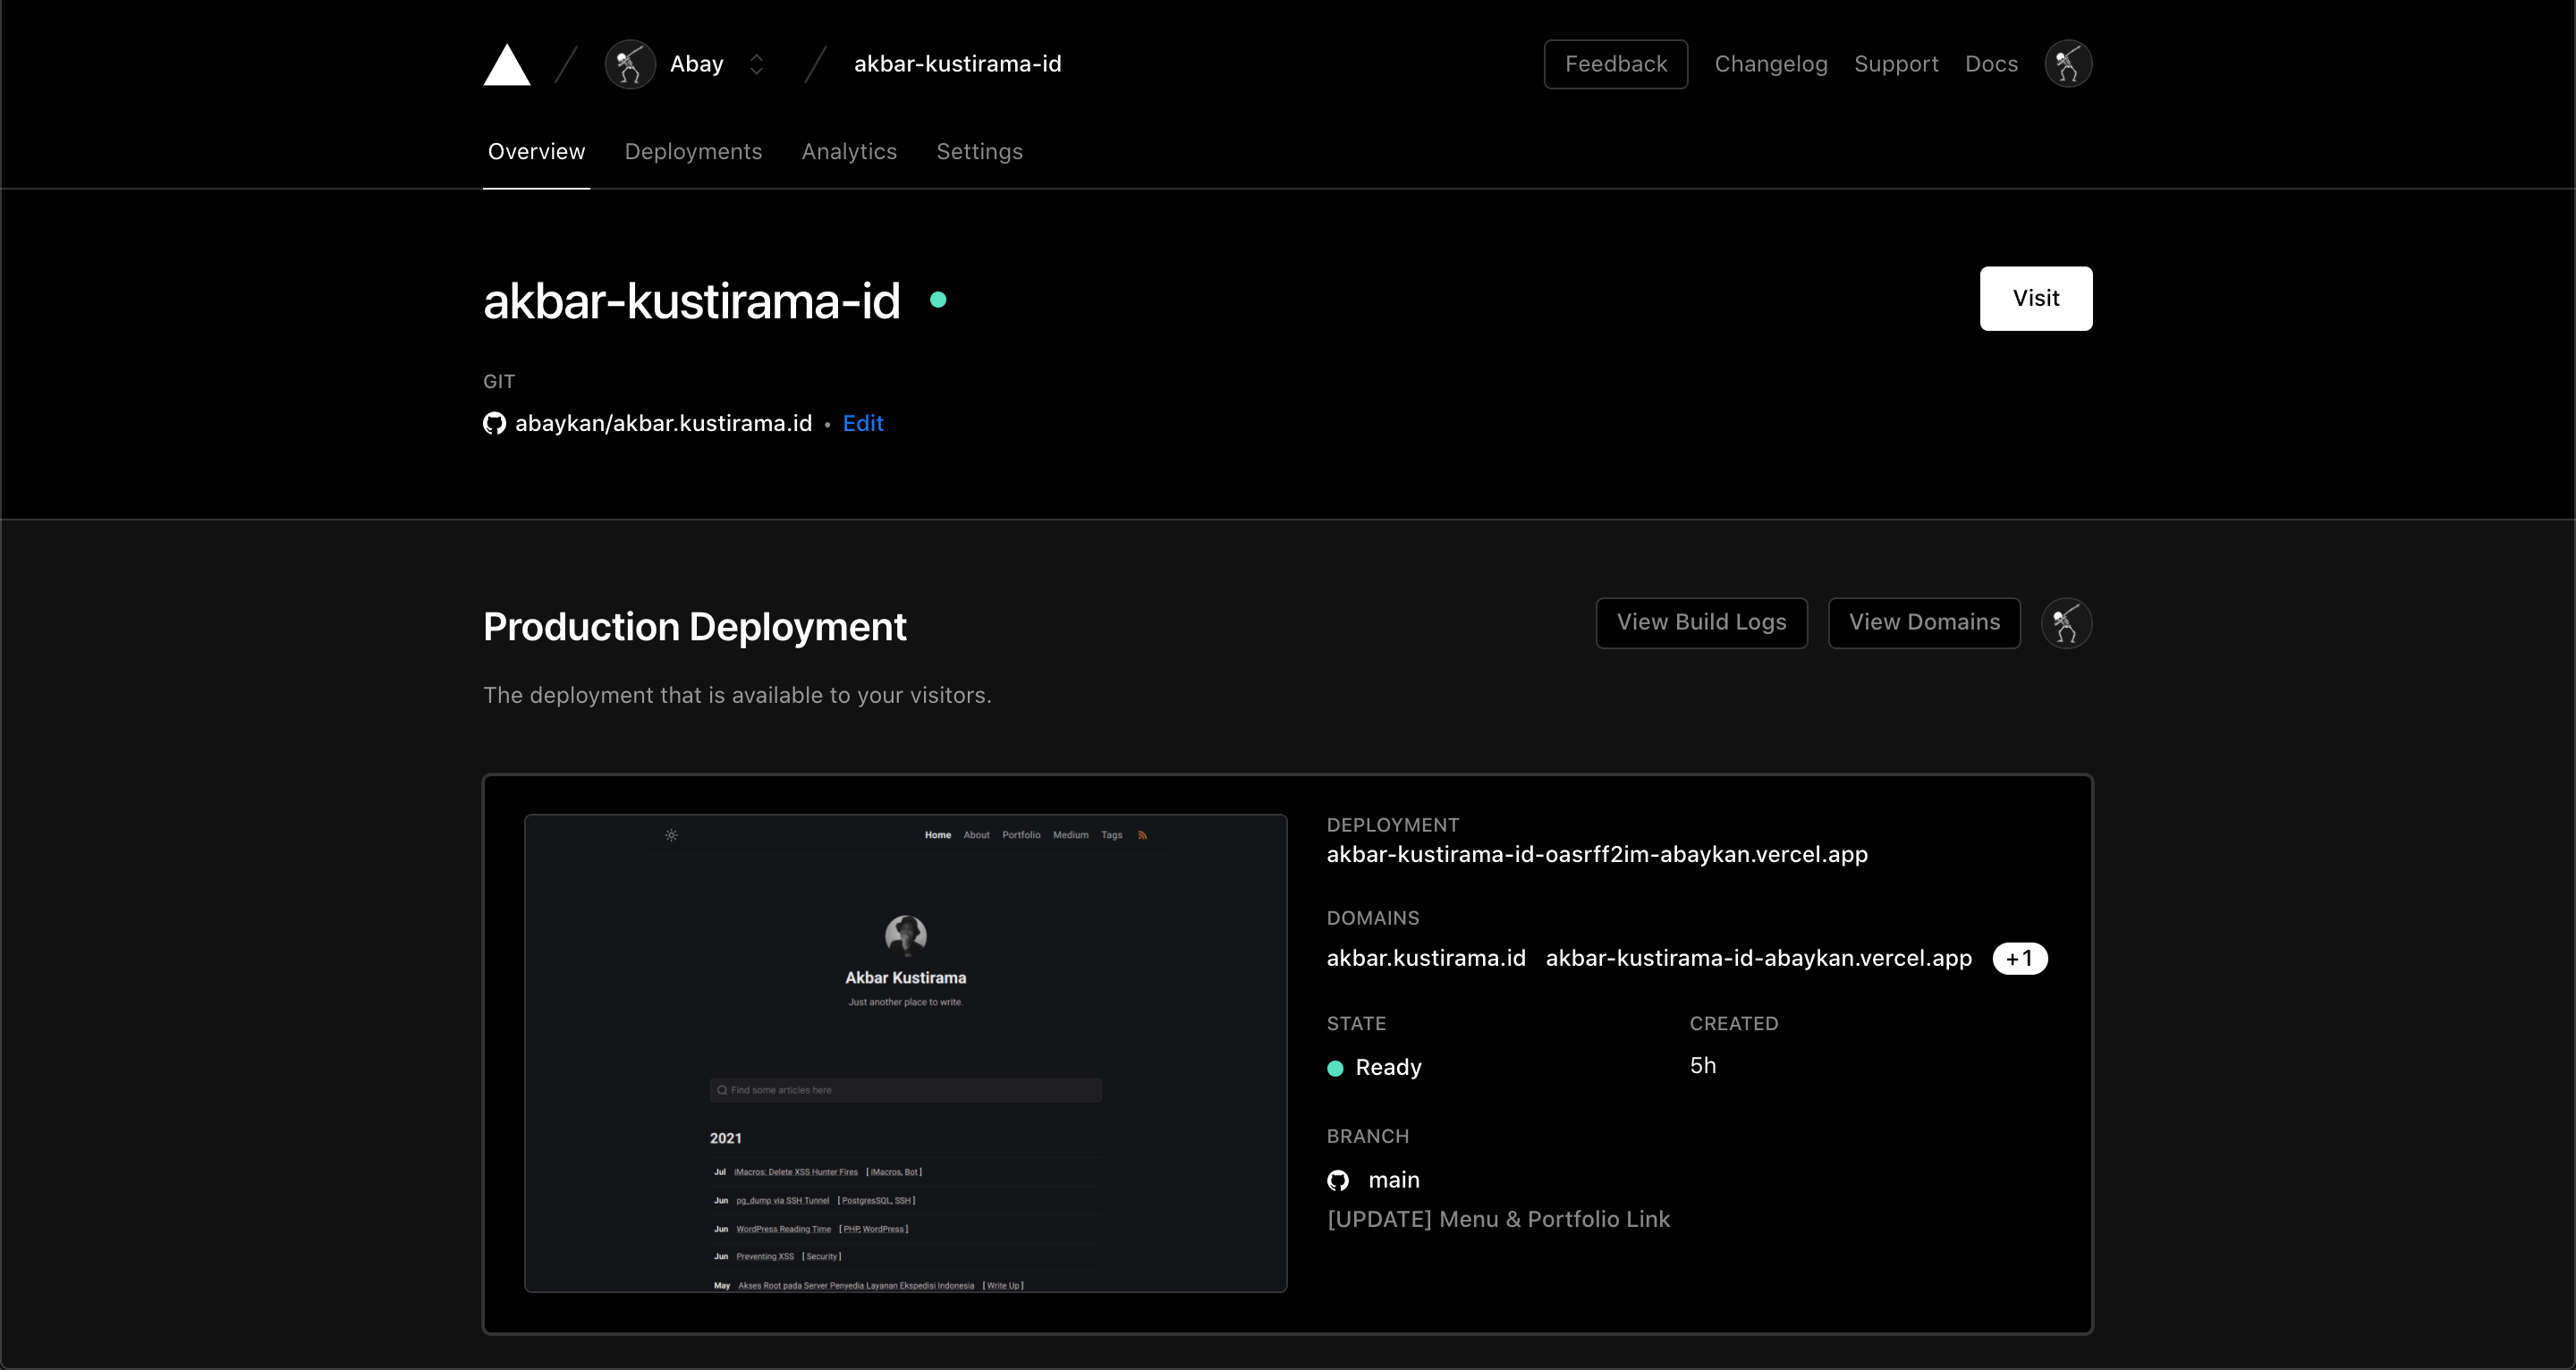Image resolution: width=2576 pixels, height=1370 pixels.
Task: Click the Abay team avatar in breadcrumb
Action: point(630,65)
